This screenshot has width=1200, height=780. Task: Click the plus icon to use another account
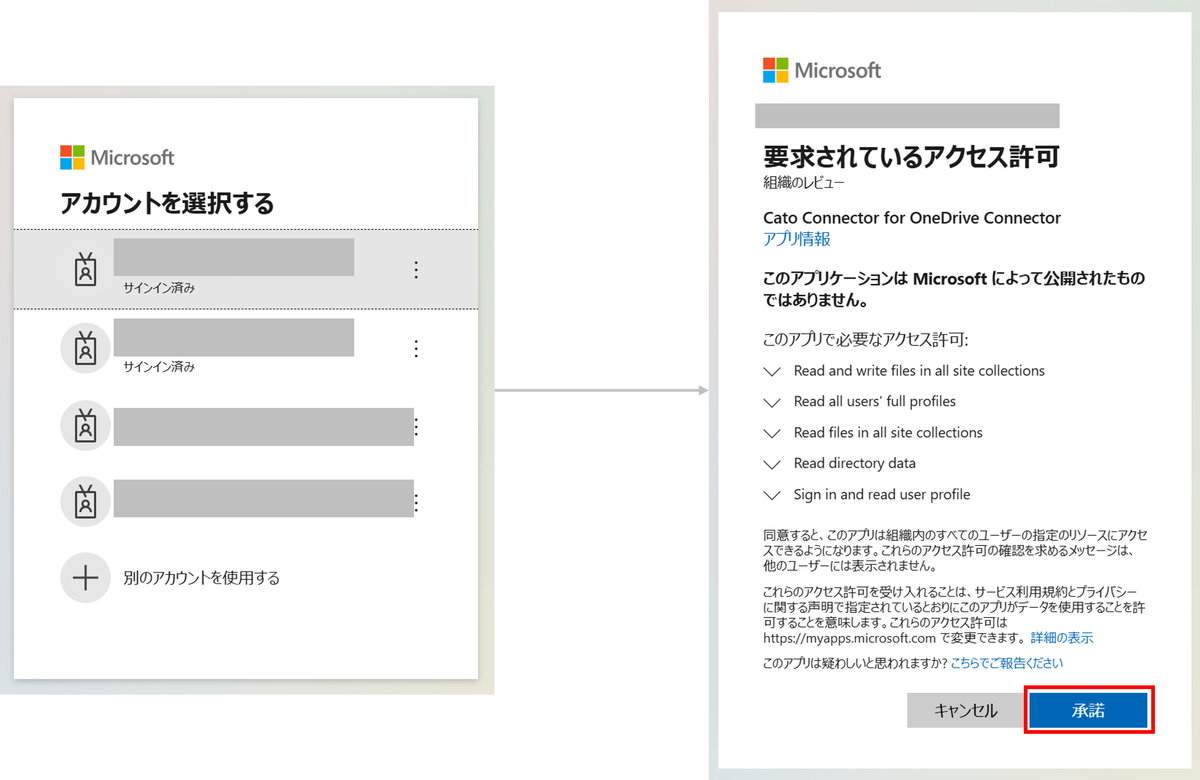[x=86, y=578]
